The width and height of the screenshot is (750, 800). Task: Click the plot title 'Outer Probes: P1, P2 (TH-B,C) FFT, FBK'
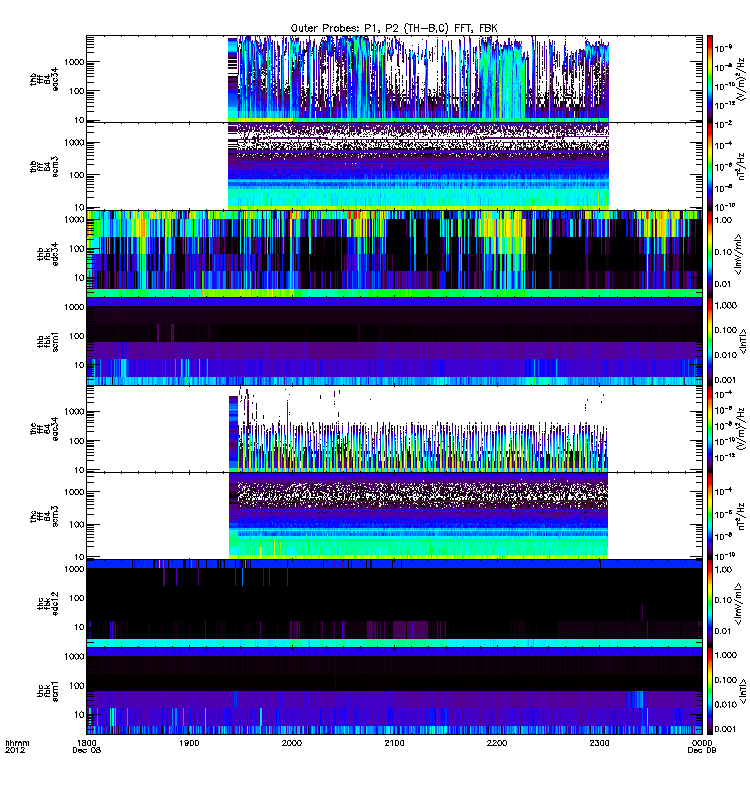[x=393, y=28]
